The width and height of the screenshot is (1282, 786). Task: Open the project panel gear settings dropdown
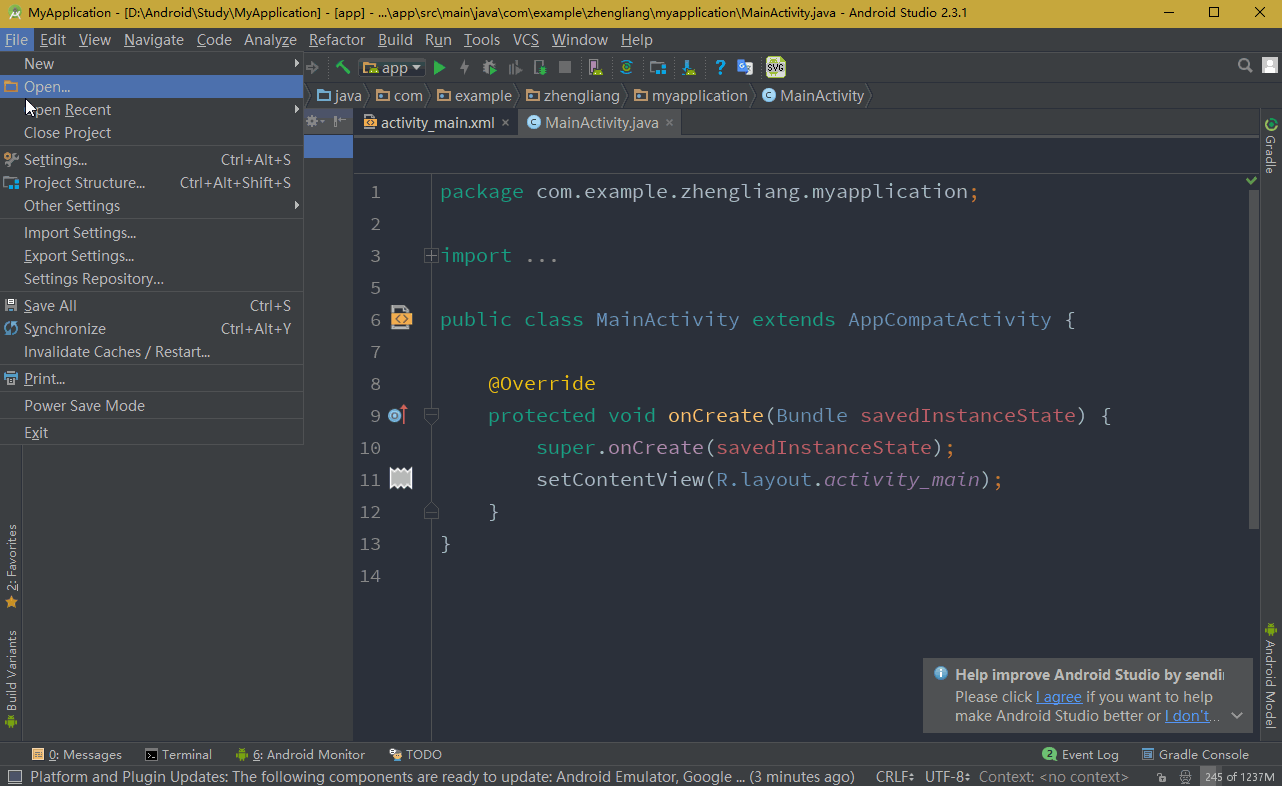[315, 121]
